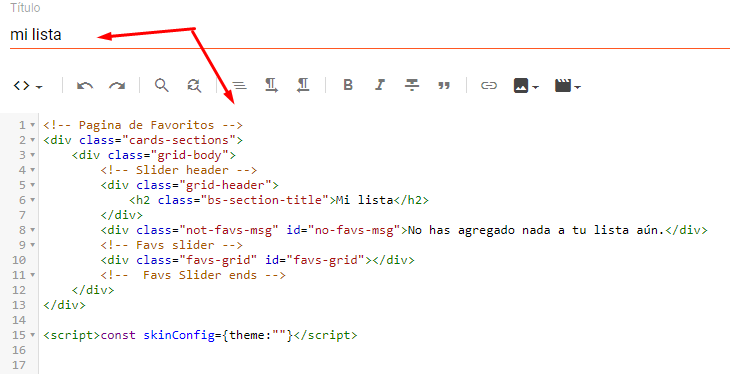Click line number 14 in gutter
This screenshot has width=730, height=374.
tap(19, 320)
